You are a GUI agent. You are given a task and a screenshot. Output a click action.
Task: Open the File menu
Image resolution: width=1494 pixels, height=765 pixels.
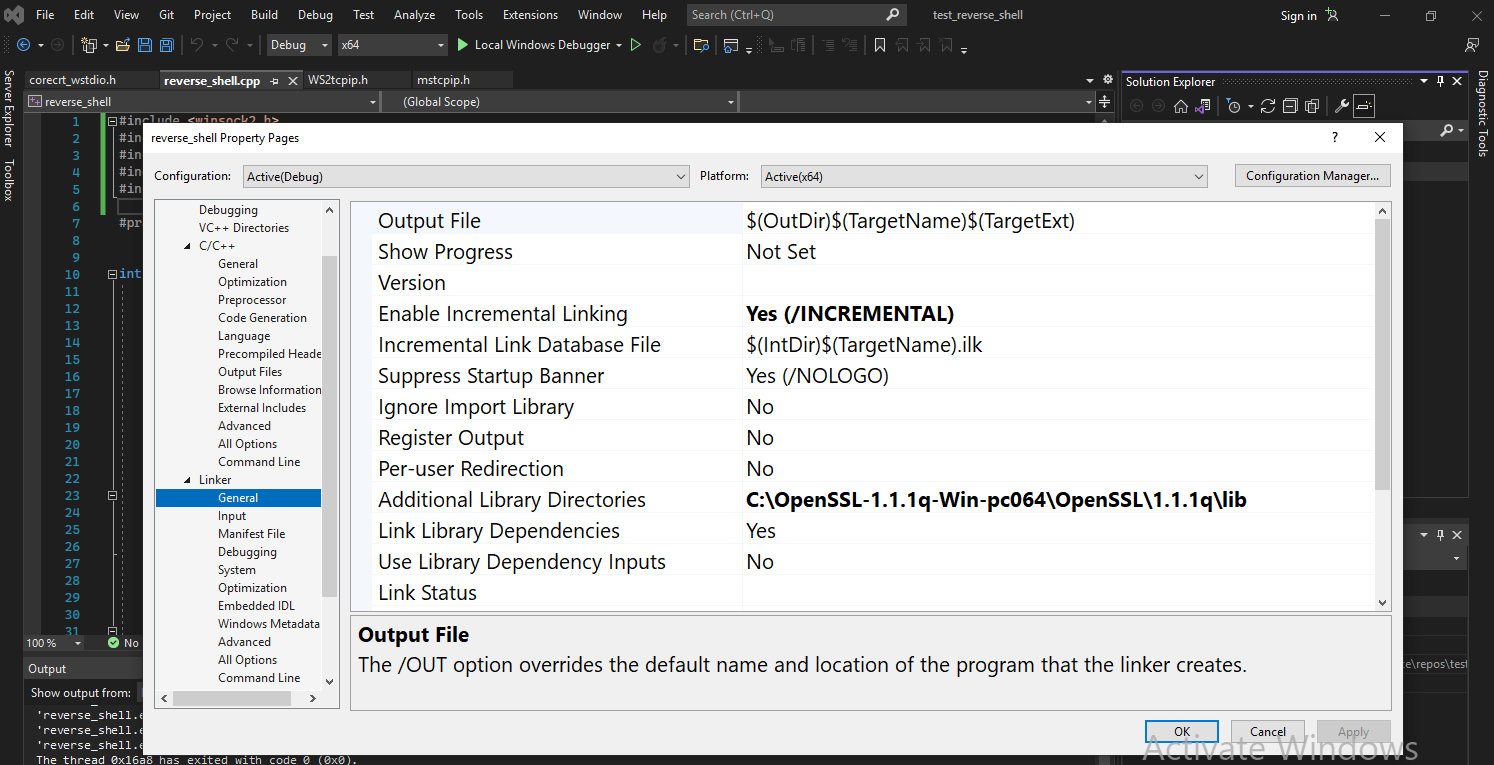45,15
